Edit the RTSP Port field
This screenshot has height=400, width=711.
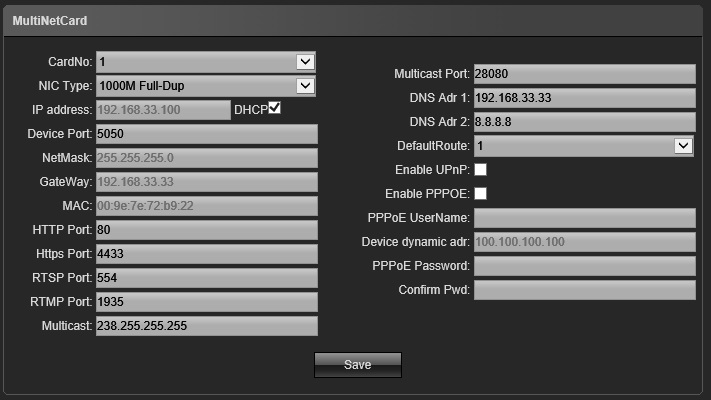207,278
